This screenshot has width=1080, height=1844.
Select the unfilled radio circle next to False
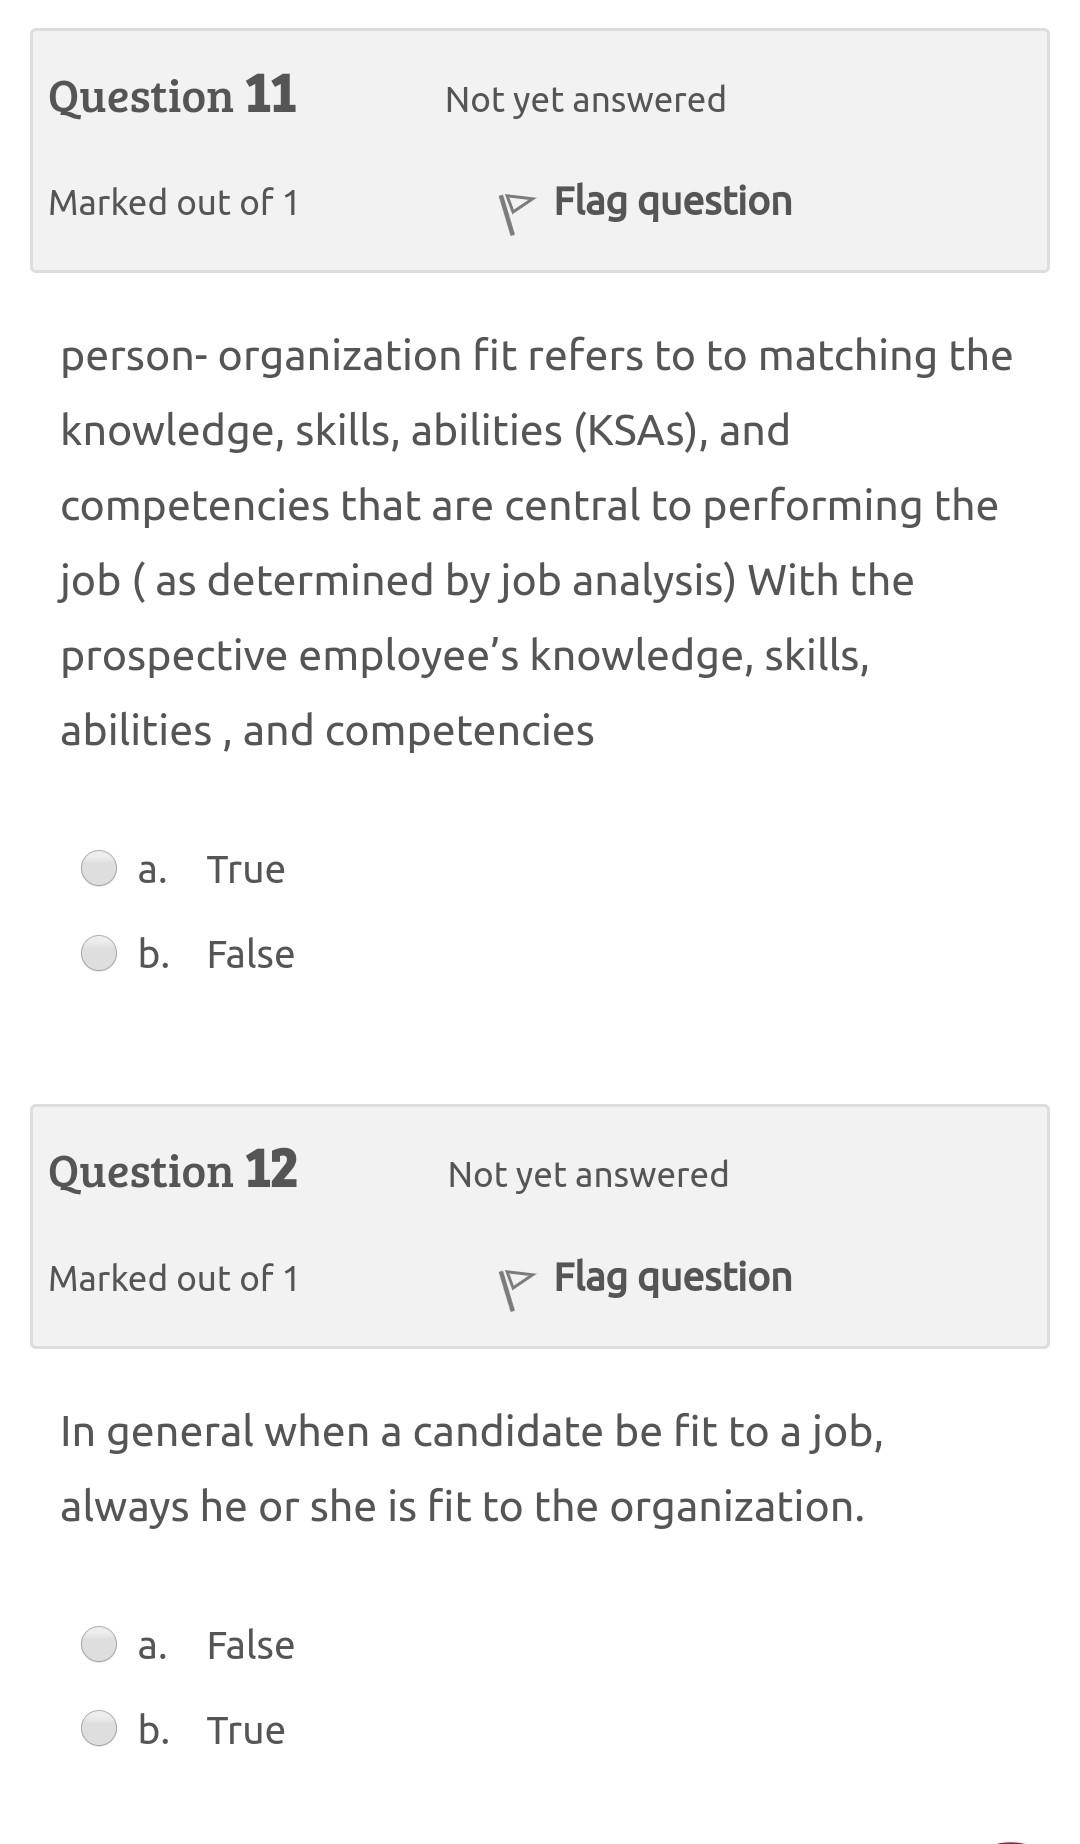point(99,953)
